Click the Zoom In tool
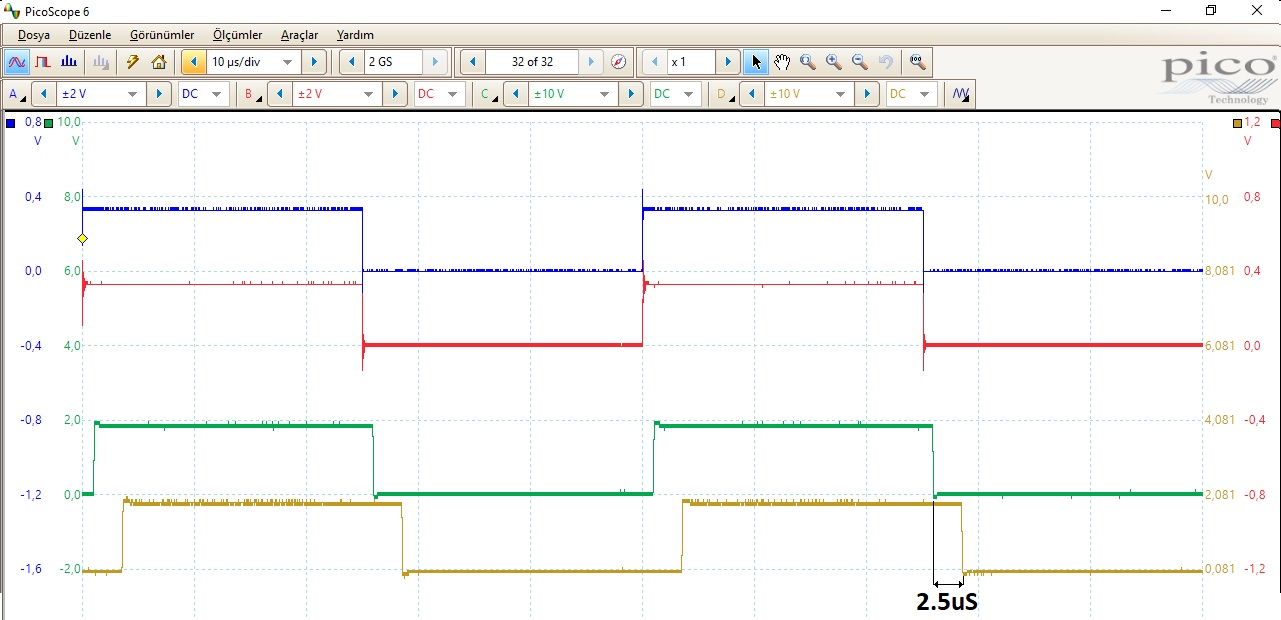The width and height of the screenshot is (1281, 620). tap(834, 62)
